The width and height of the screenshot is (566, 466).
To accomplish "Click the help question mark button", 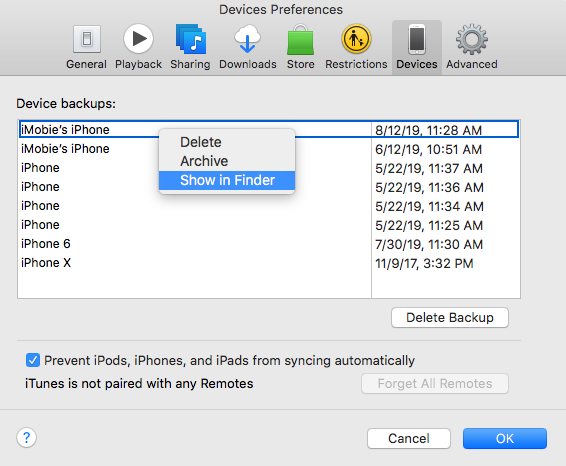I will click(26, 437).
